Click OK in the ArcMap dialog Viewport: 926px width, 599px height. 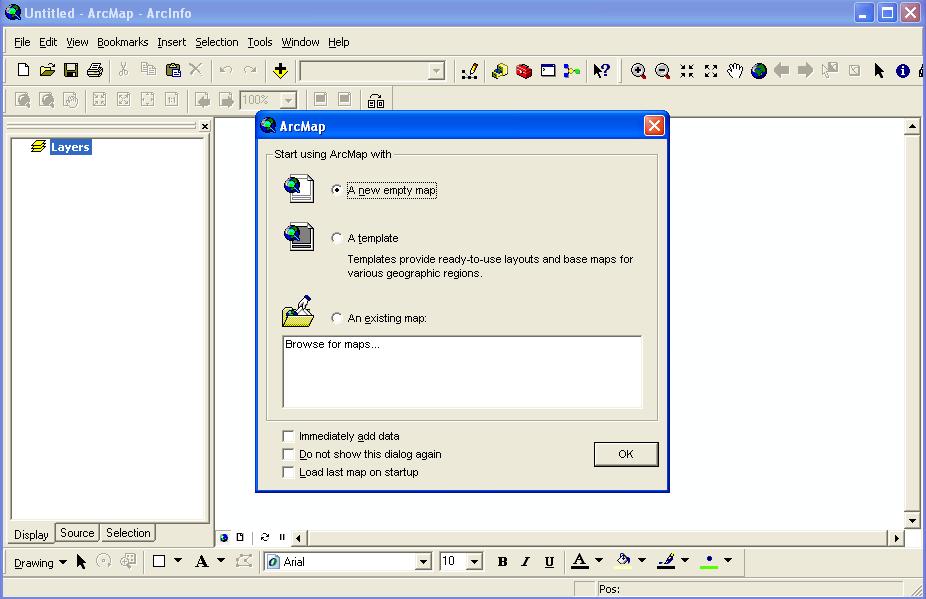pos(626,454)
